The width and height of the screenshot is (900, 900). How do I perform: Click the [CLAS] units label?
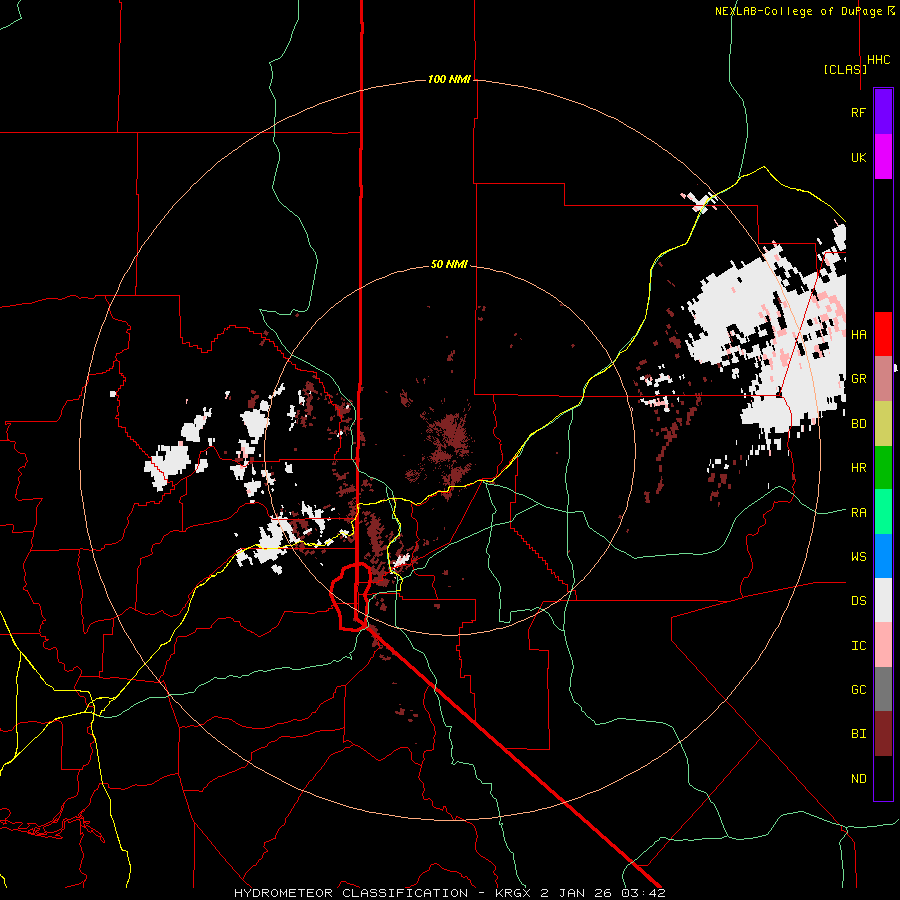tap(845, 70)
